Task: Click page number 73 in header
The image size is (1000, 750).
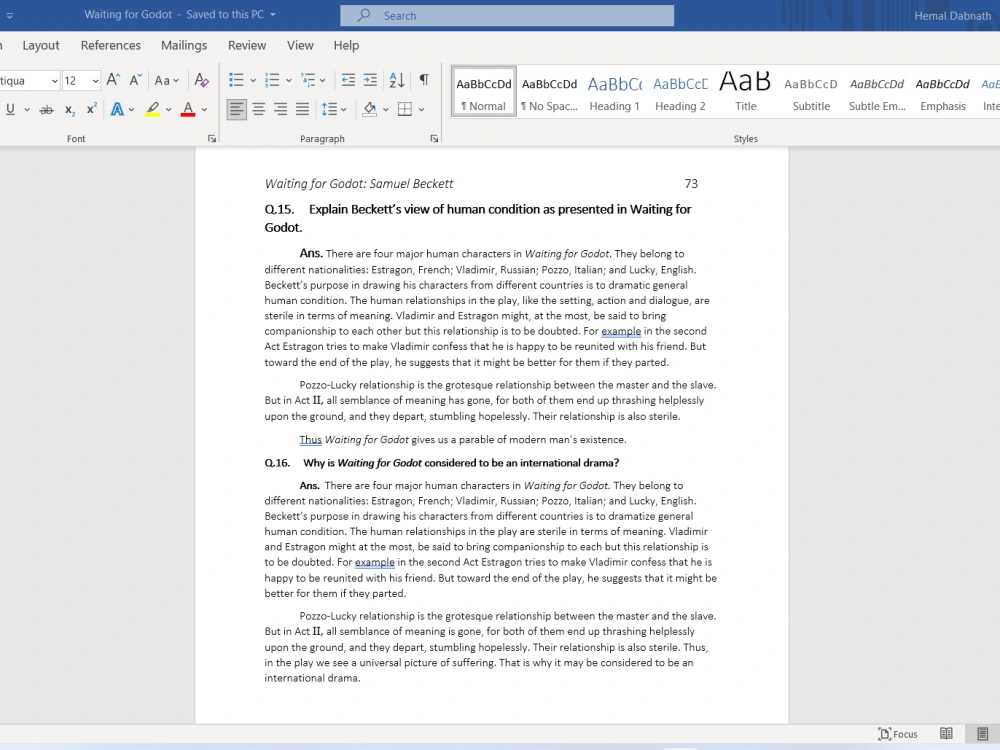Action: click(x=691, y=184)
